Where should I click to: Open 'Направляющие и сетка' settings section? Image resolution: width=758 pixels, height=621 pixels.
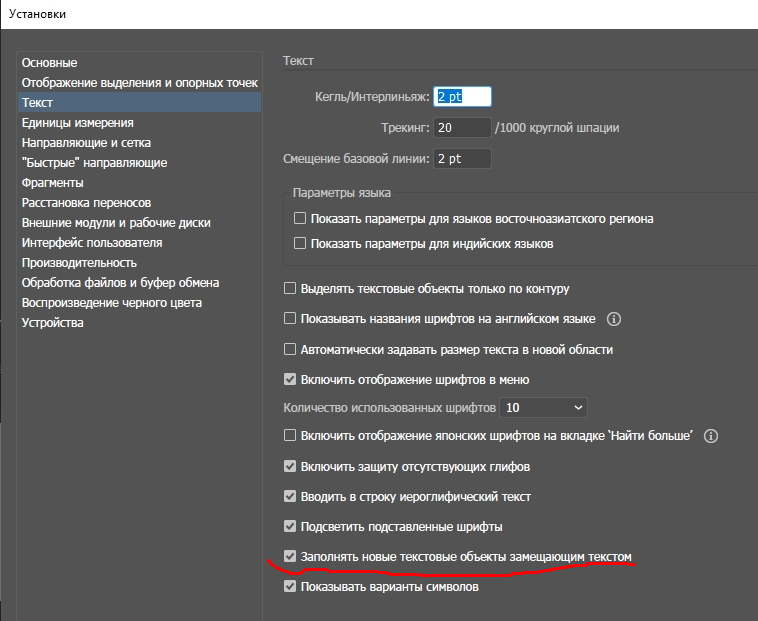point(85,143)
